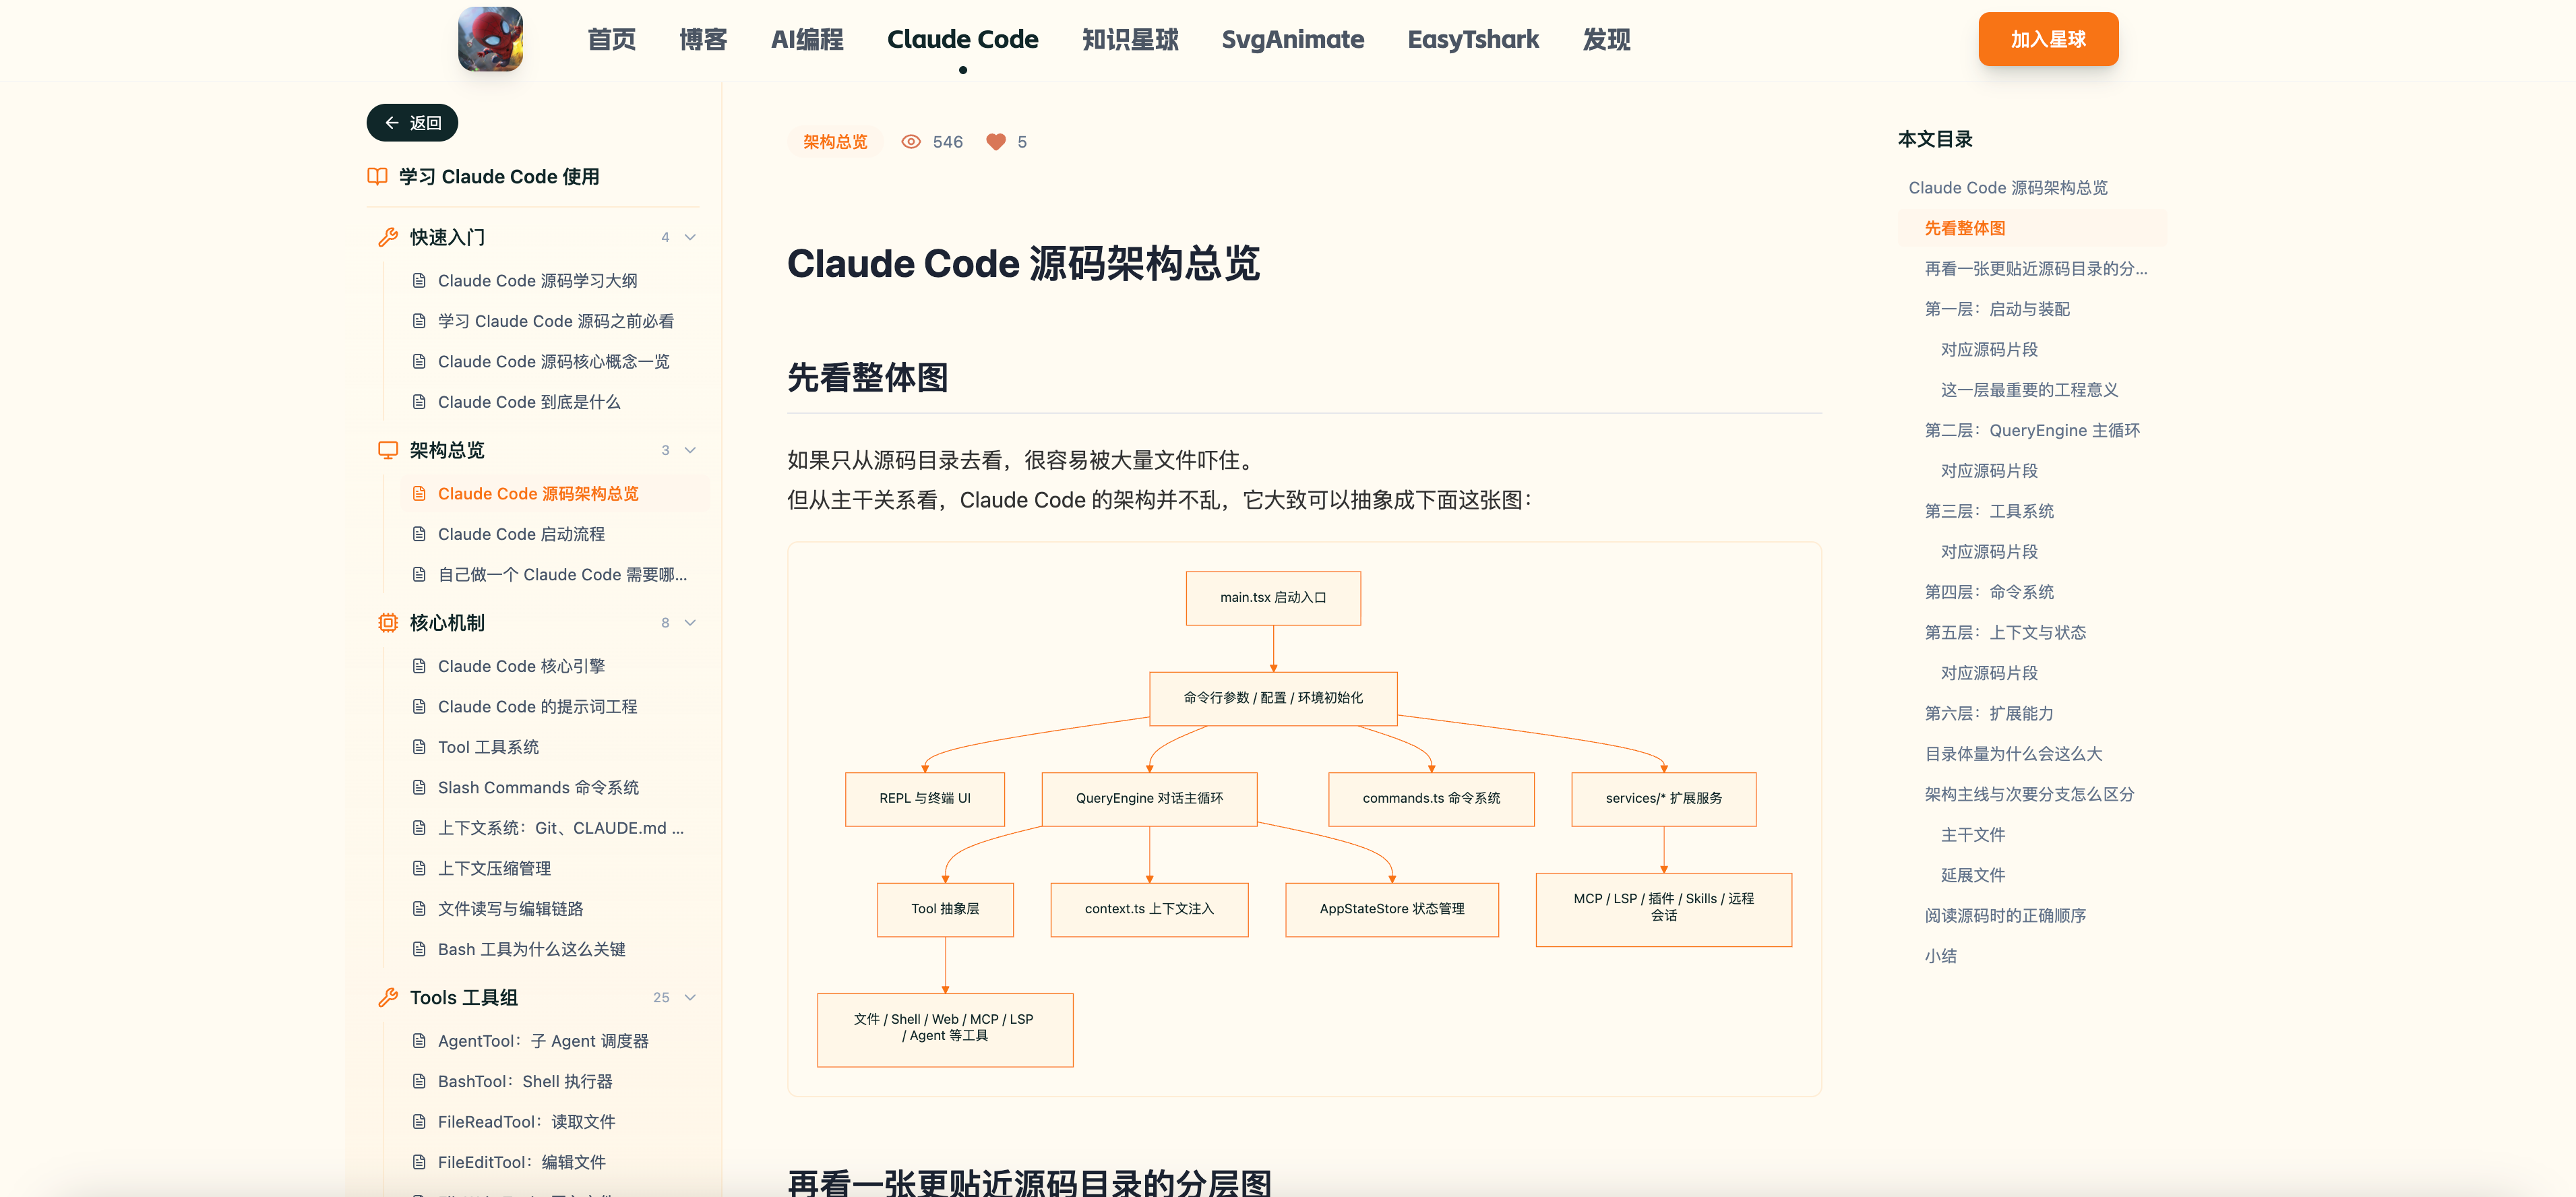Image resolution: width=2576 pixels, height=1197 pixels.
Task: Open the 博客 navigation item
Action: coord(703,40)
